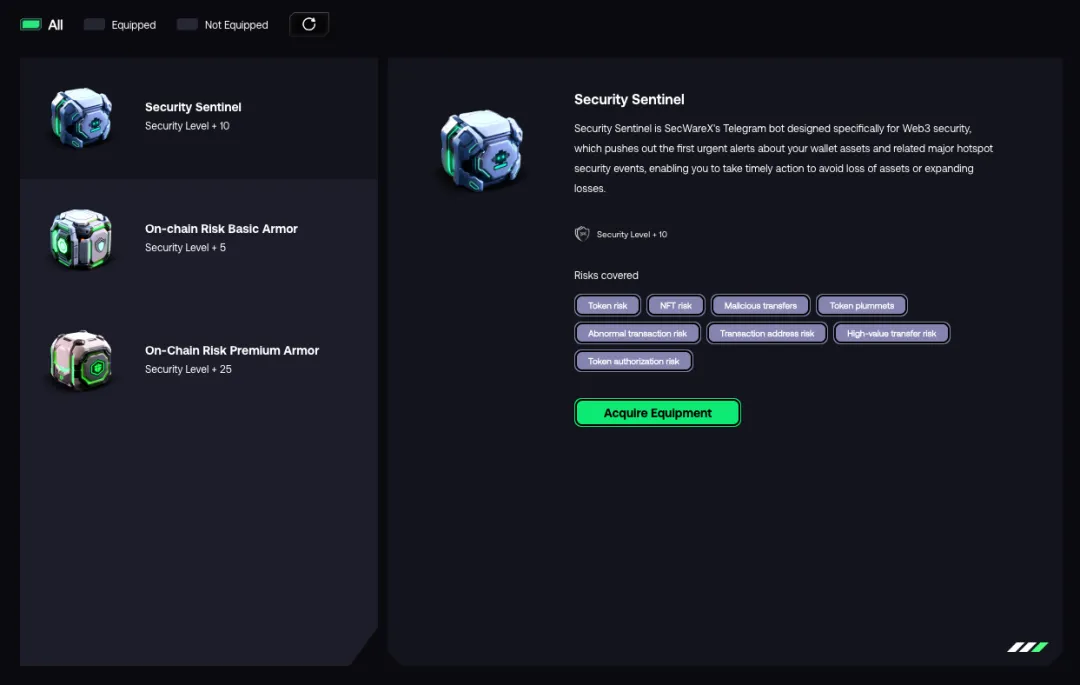Screen dimensions: 1080x685
Task: Click the refresh icon button
Action: coord(309,25)
